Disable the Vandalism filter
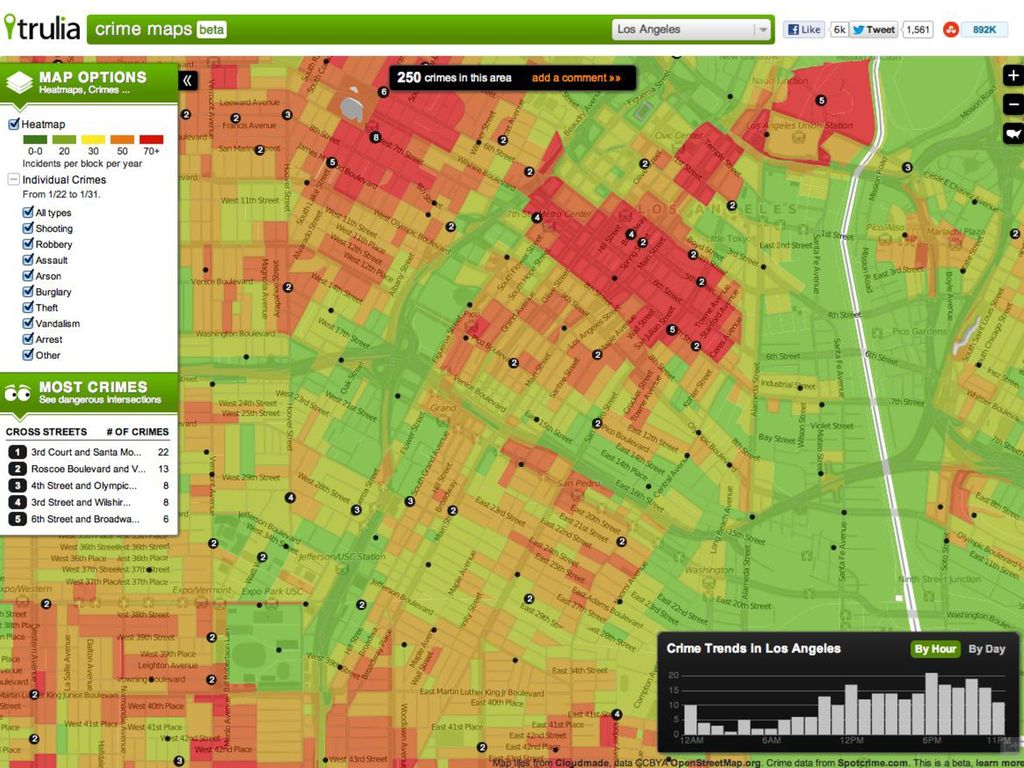This screenshot has height=768, width=1024. tap(28, 323)
